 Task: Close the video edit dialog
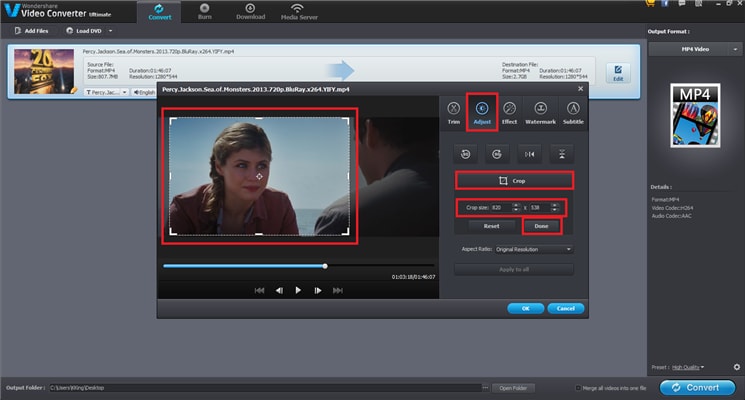point(580,89)
